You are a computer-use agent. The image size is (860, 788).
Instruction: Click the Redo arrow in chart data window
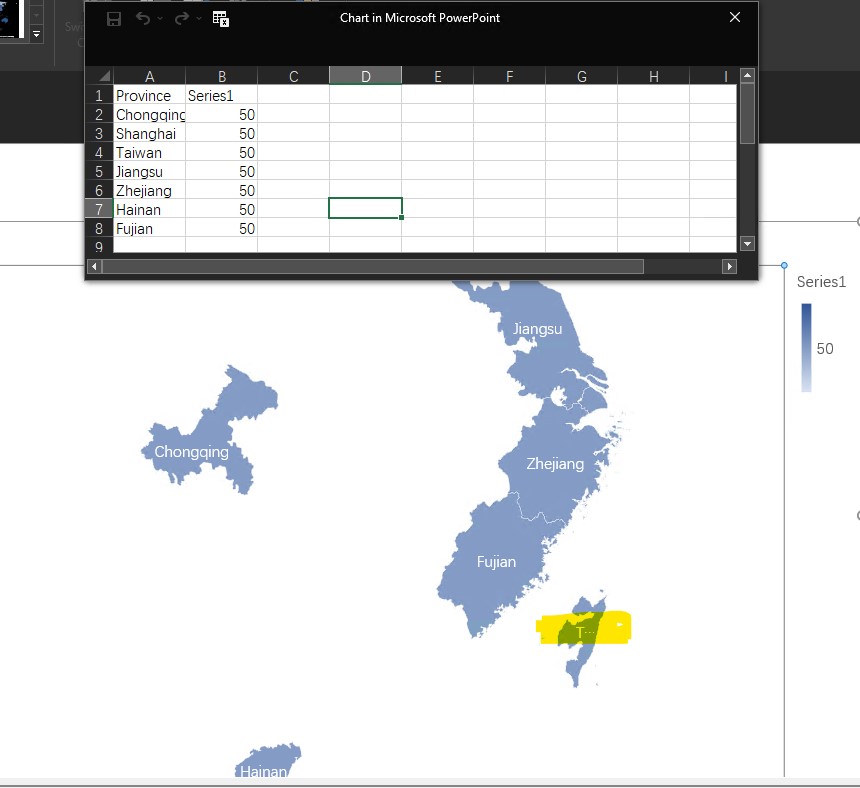click(x=182, y=19)
